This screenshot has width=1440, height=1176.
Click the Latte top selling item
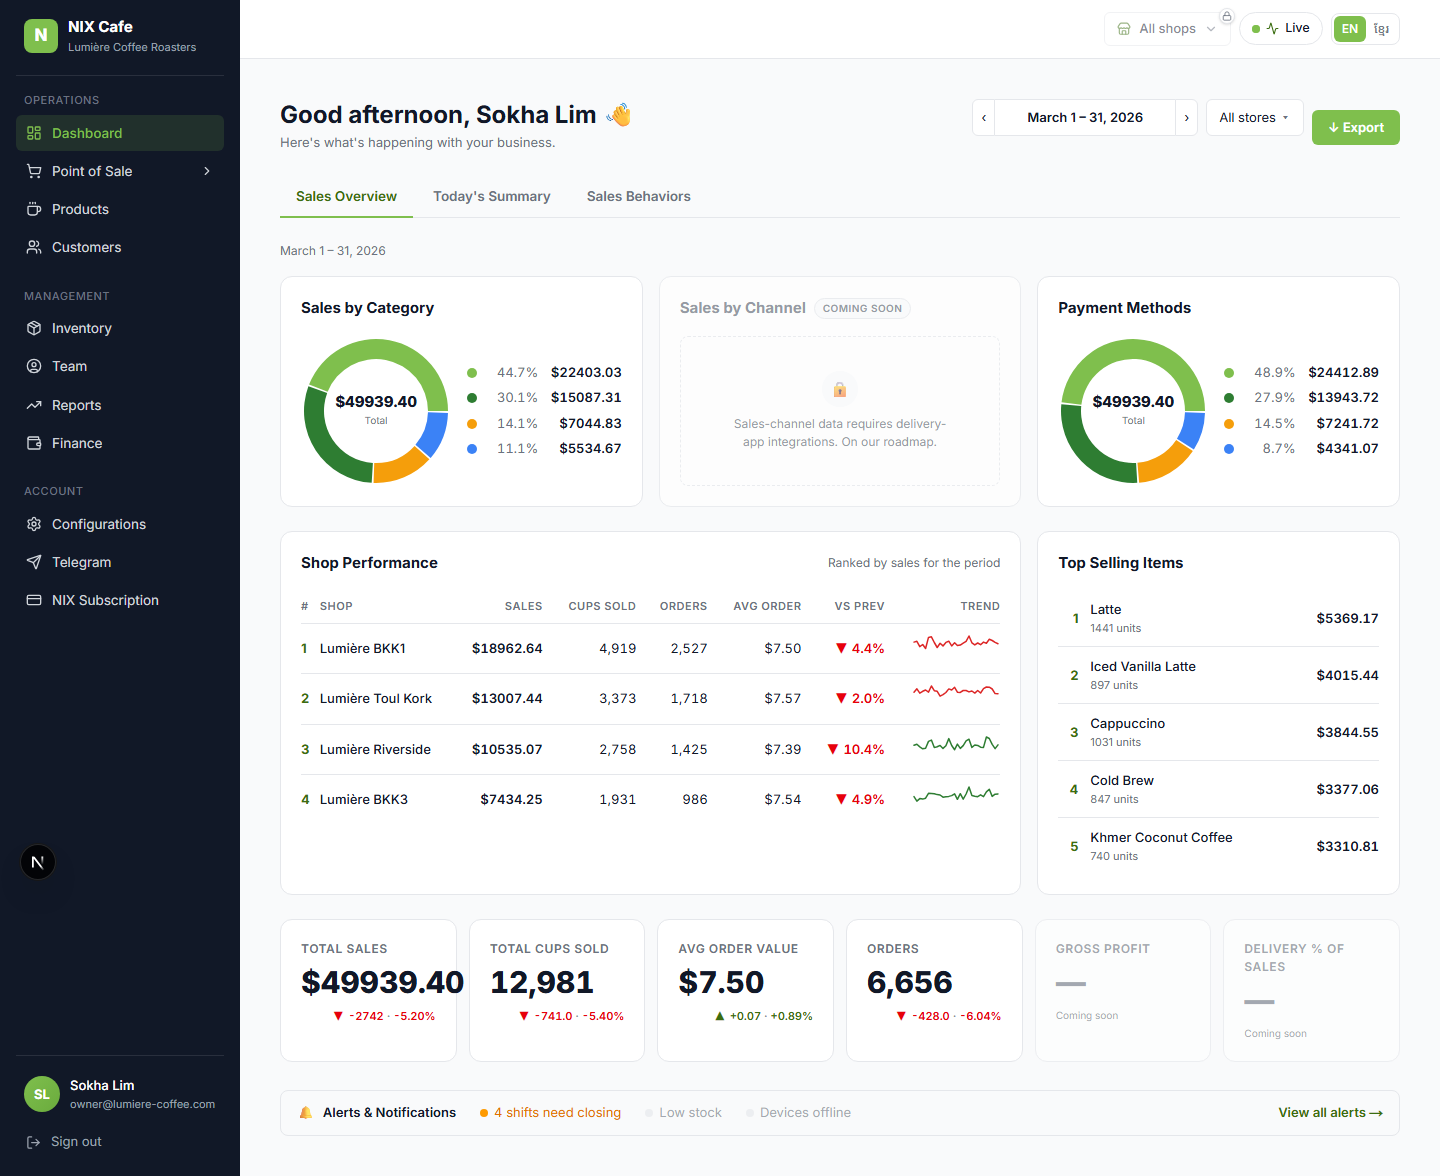pyautogui.click(x=1218, y=618)
